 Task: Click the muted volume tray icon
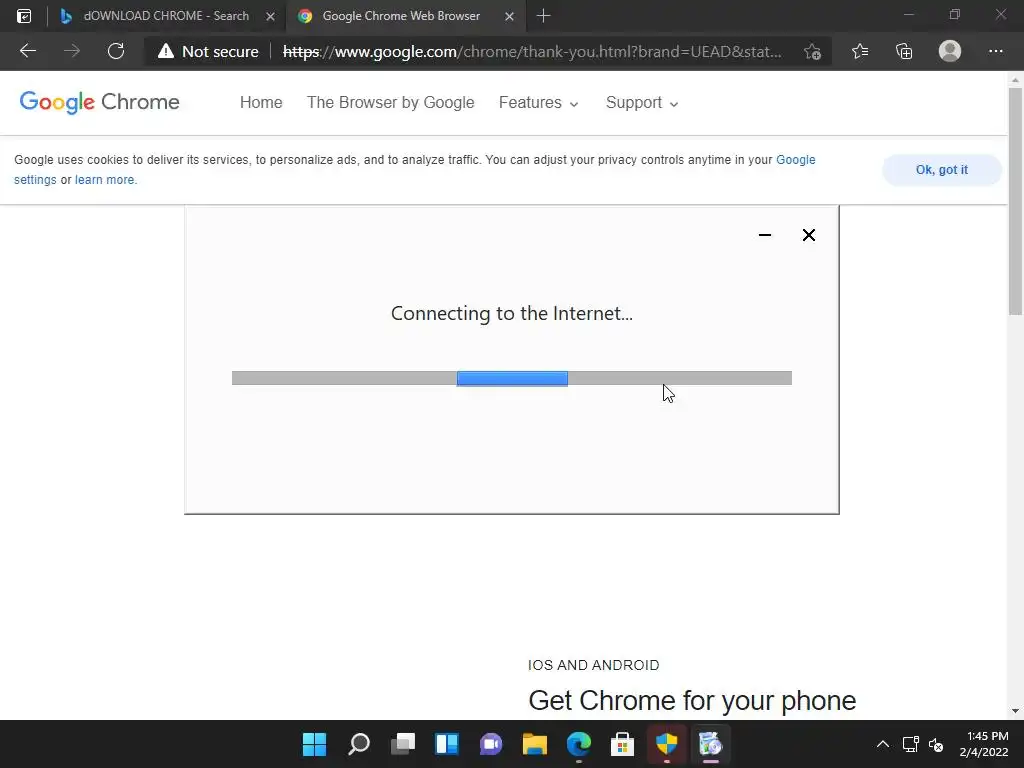(x=936, y=744)
